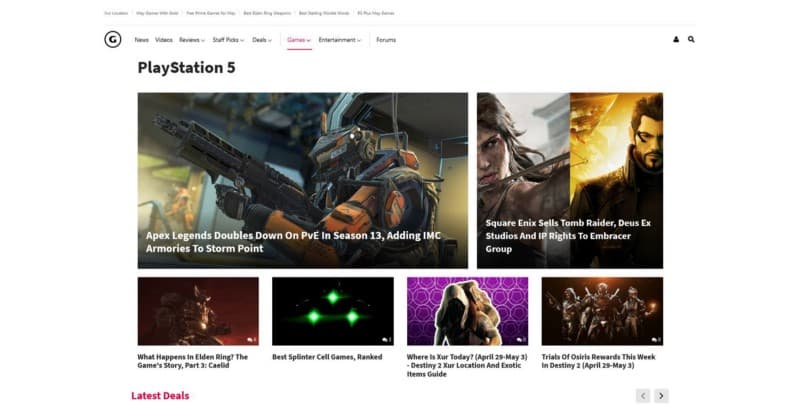Click comment count icon on Trials Of Osiris thumbnail
Image resolution: width=800 pixels, height=405 pixels.
click(x=656, y=340)
